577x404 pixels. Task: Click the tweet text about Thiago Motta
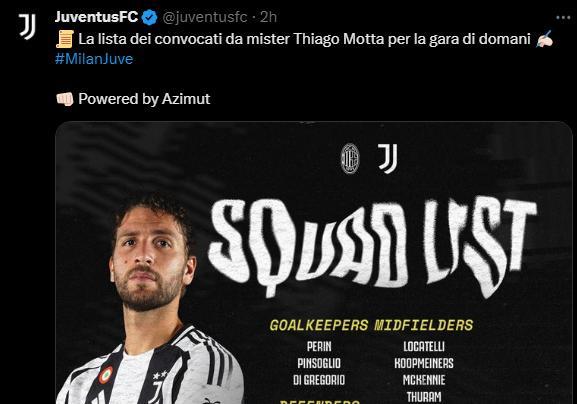[x=304, y=39]
